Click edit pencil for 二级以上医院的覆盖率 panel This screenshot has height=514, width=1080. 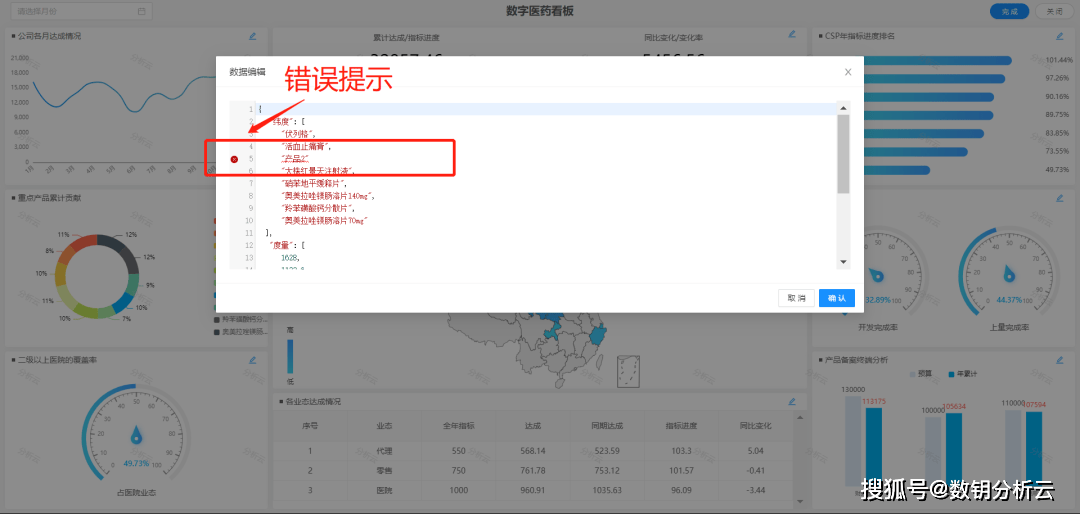(252, 360)
